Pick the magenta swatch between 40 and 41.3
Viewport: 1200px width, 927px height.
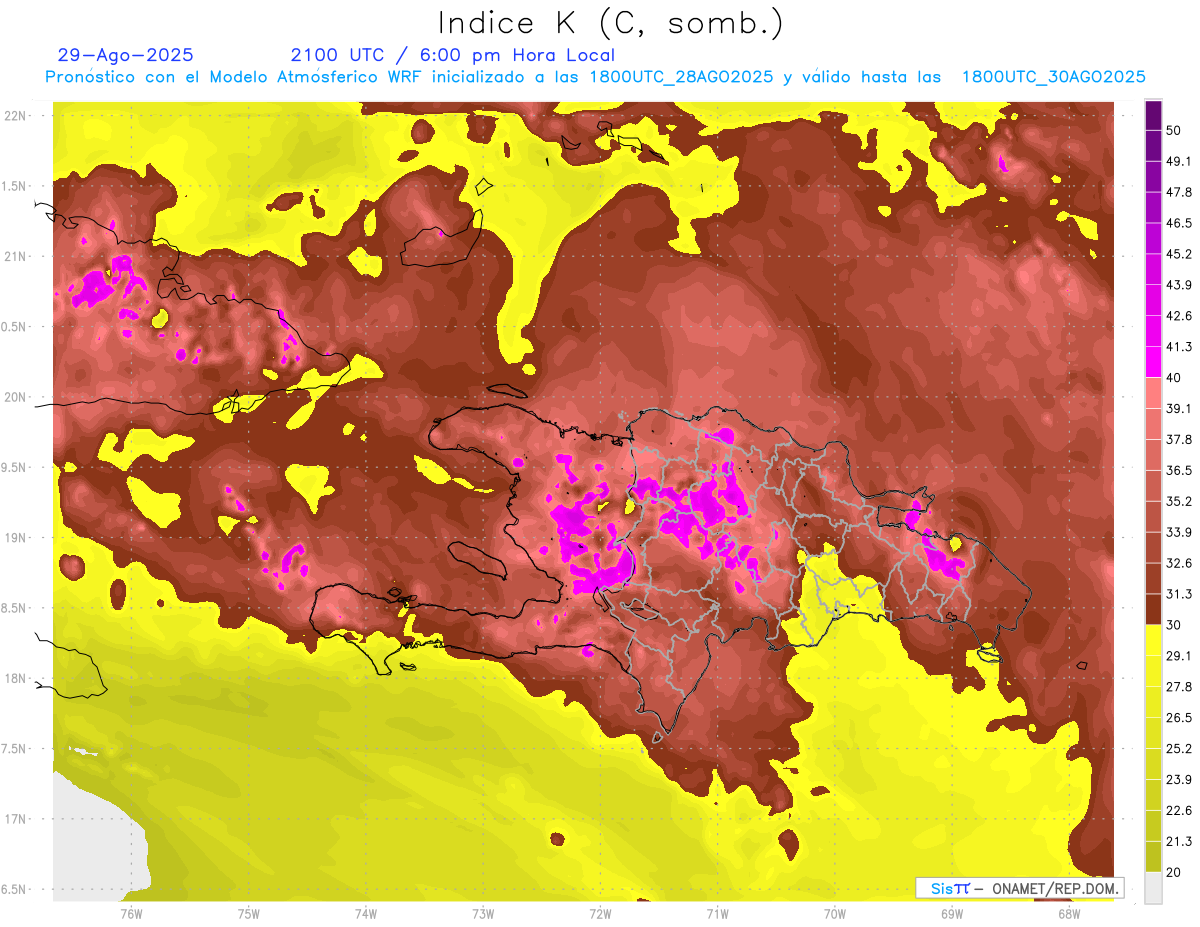coord(1153,362)
